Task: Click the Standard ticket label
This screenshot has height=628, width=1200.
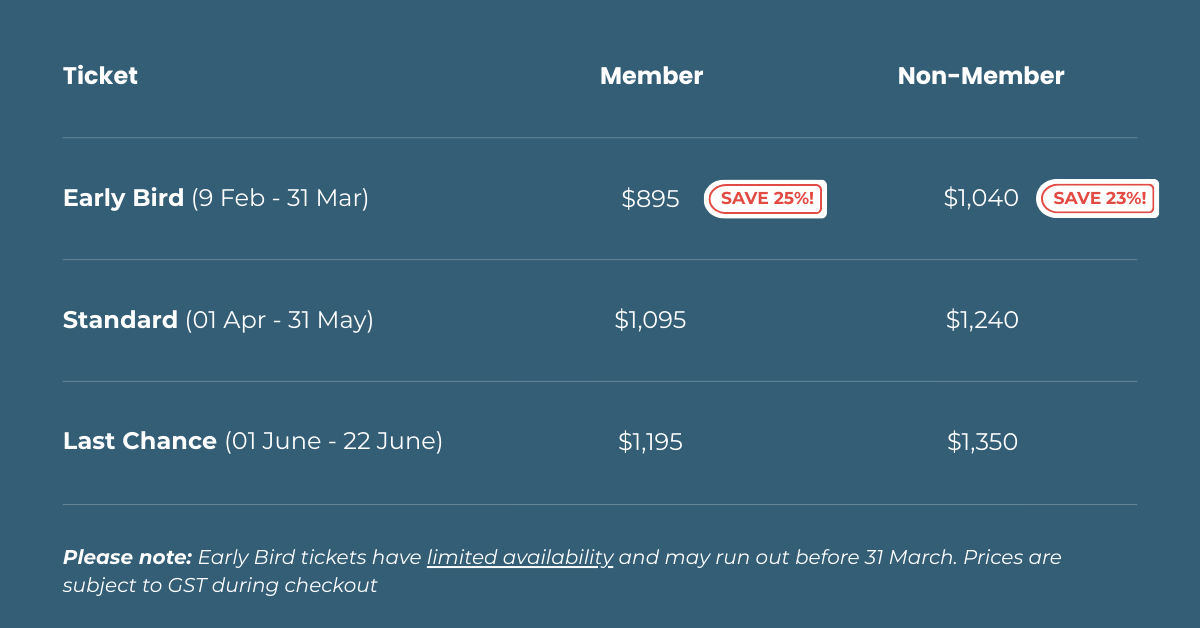Action: [x=120, y=320]
